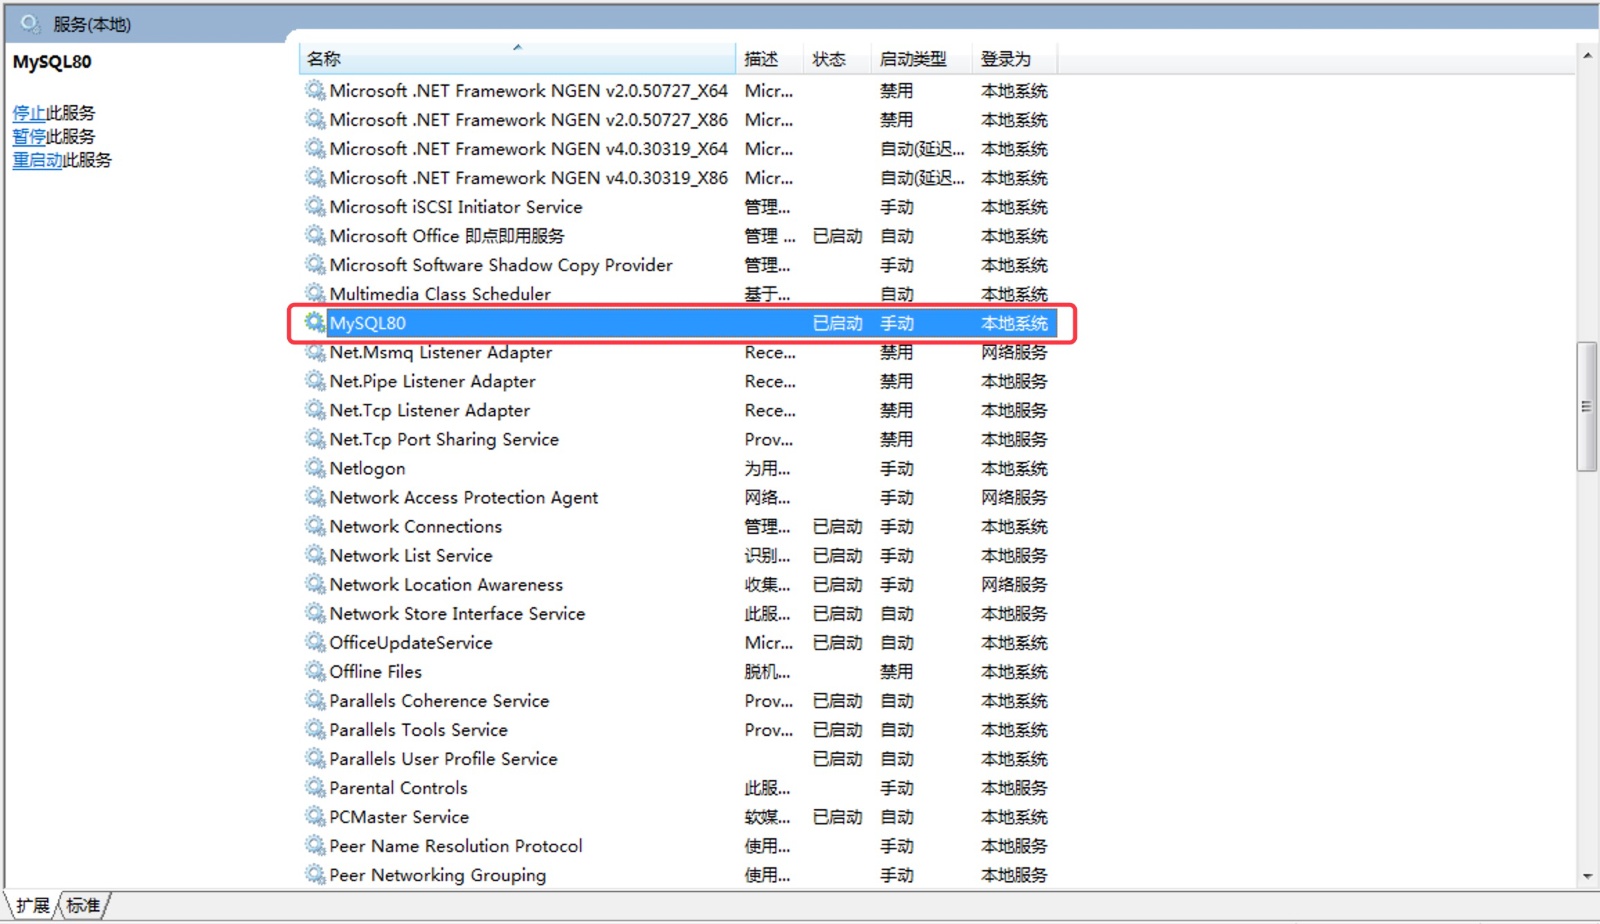Click the PCMaster Service gear icon
This screenshot has height=924, width=1600.
click(315, 816)
